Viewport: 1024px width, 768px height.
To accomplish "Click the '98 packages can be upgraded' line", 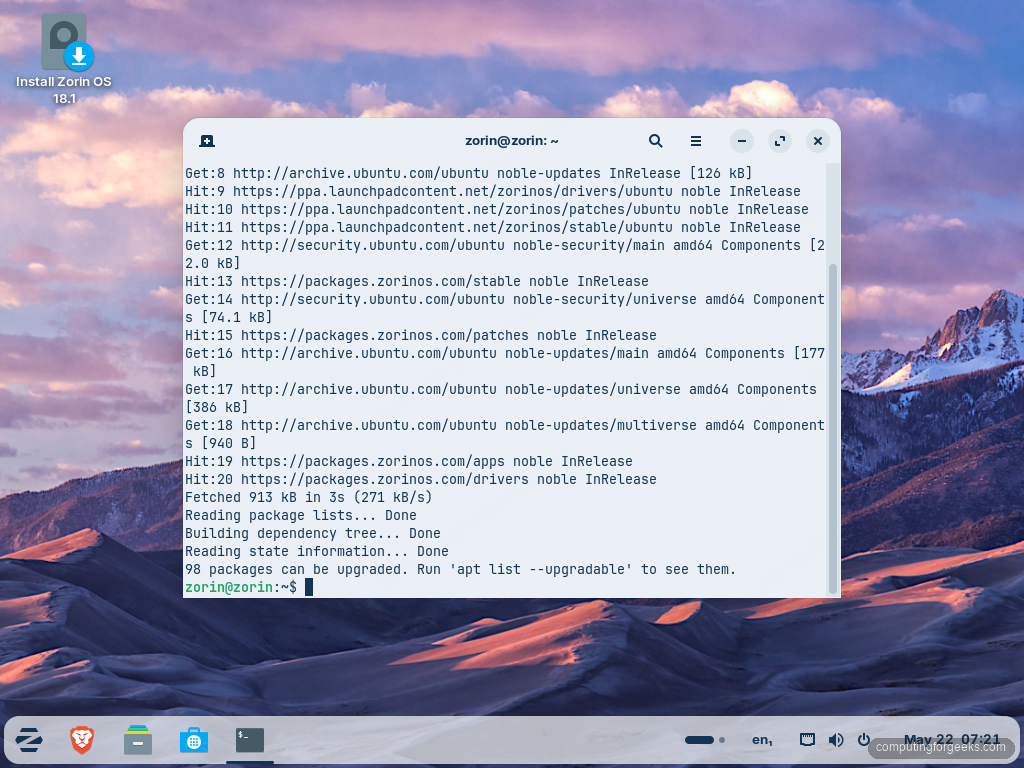I will click(460, 569).
